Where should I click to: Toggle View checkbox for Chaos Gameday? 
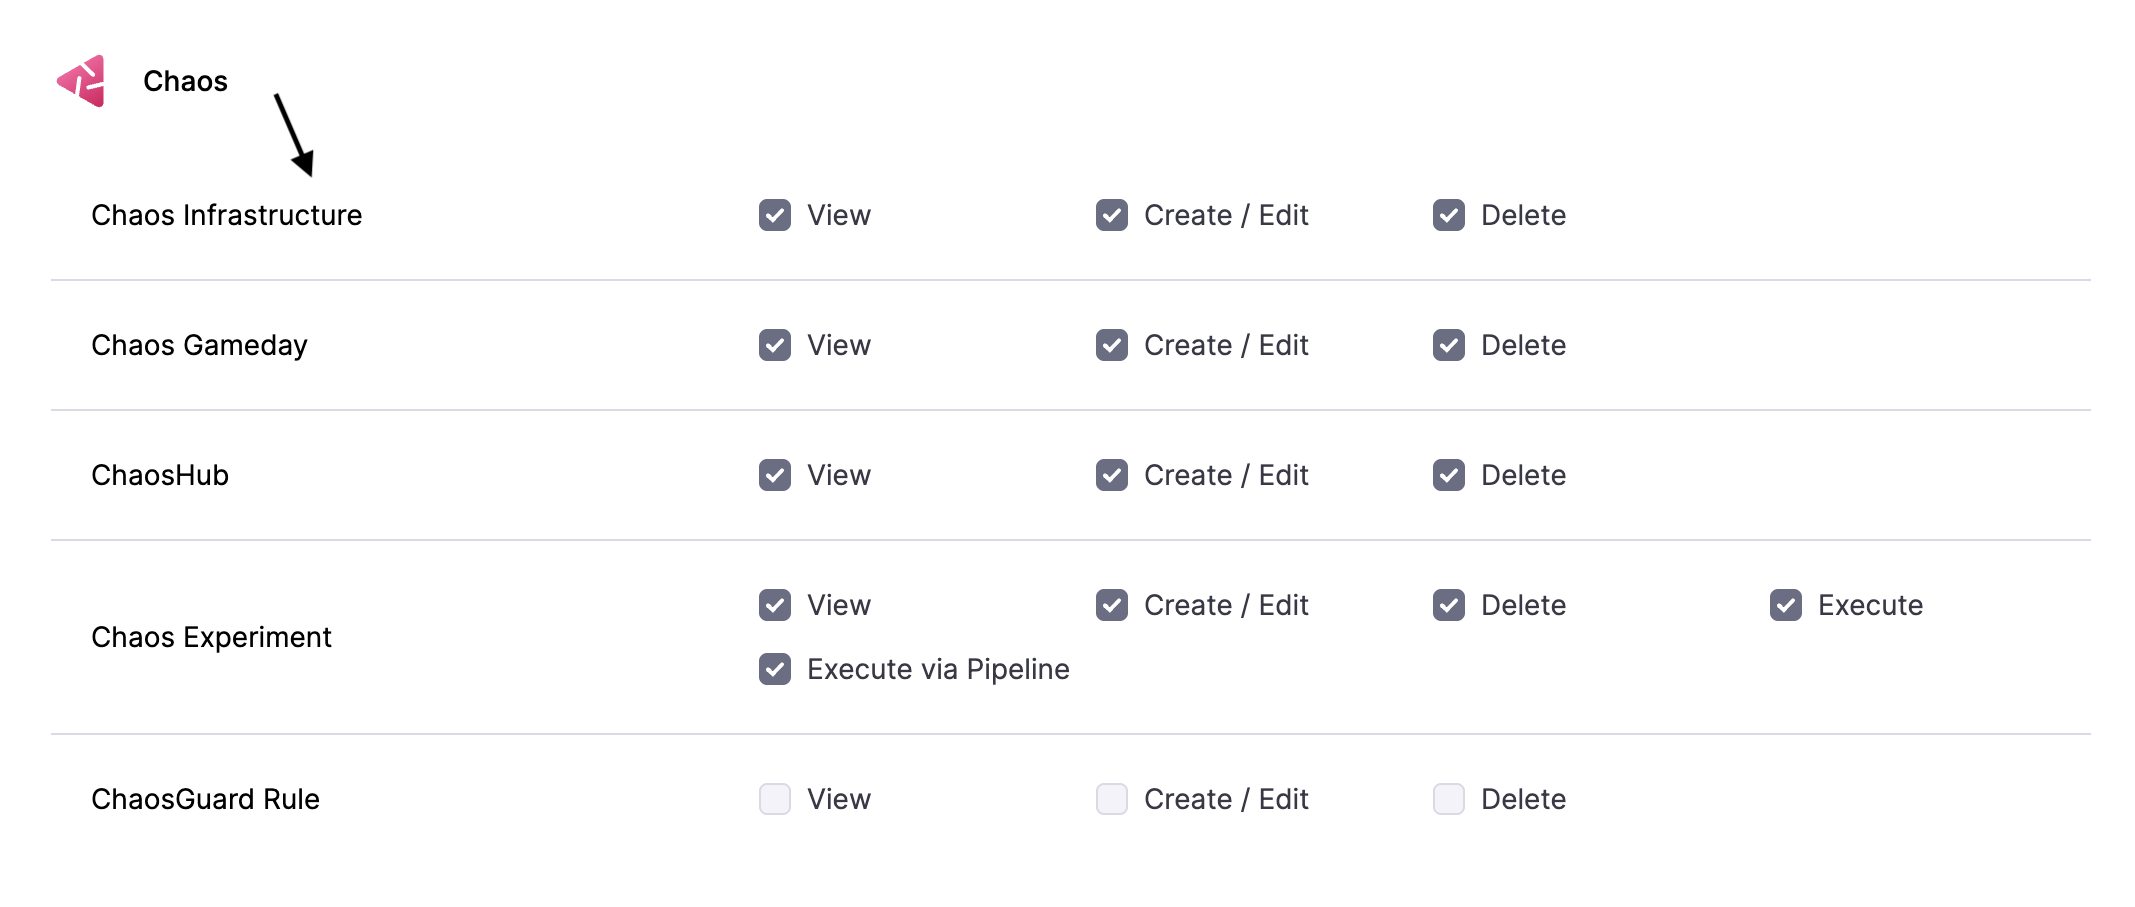775,345
